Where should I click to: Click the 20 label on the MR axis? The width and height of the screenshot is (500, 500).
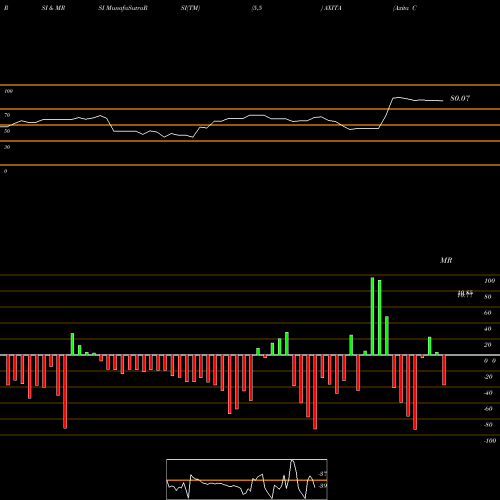(488, 345)
